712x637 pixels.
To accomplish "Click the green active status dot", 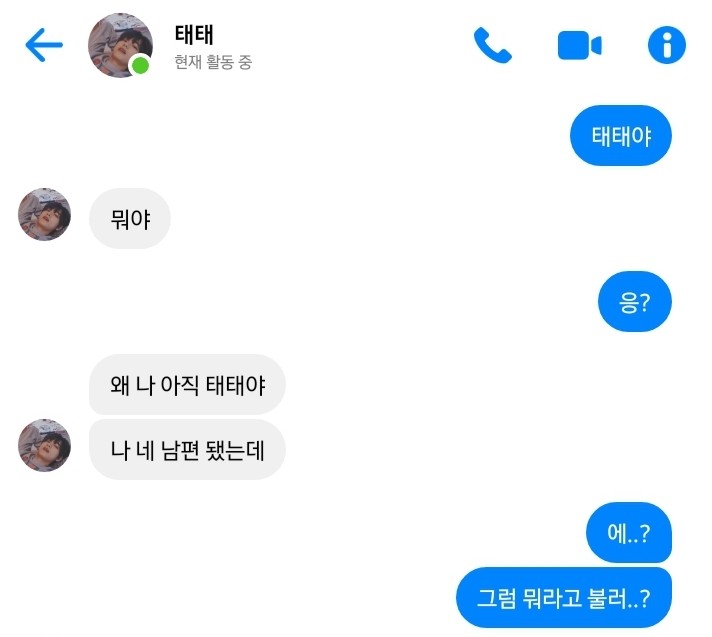I will (x=140, y=66).
